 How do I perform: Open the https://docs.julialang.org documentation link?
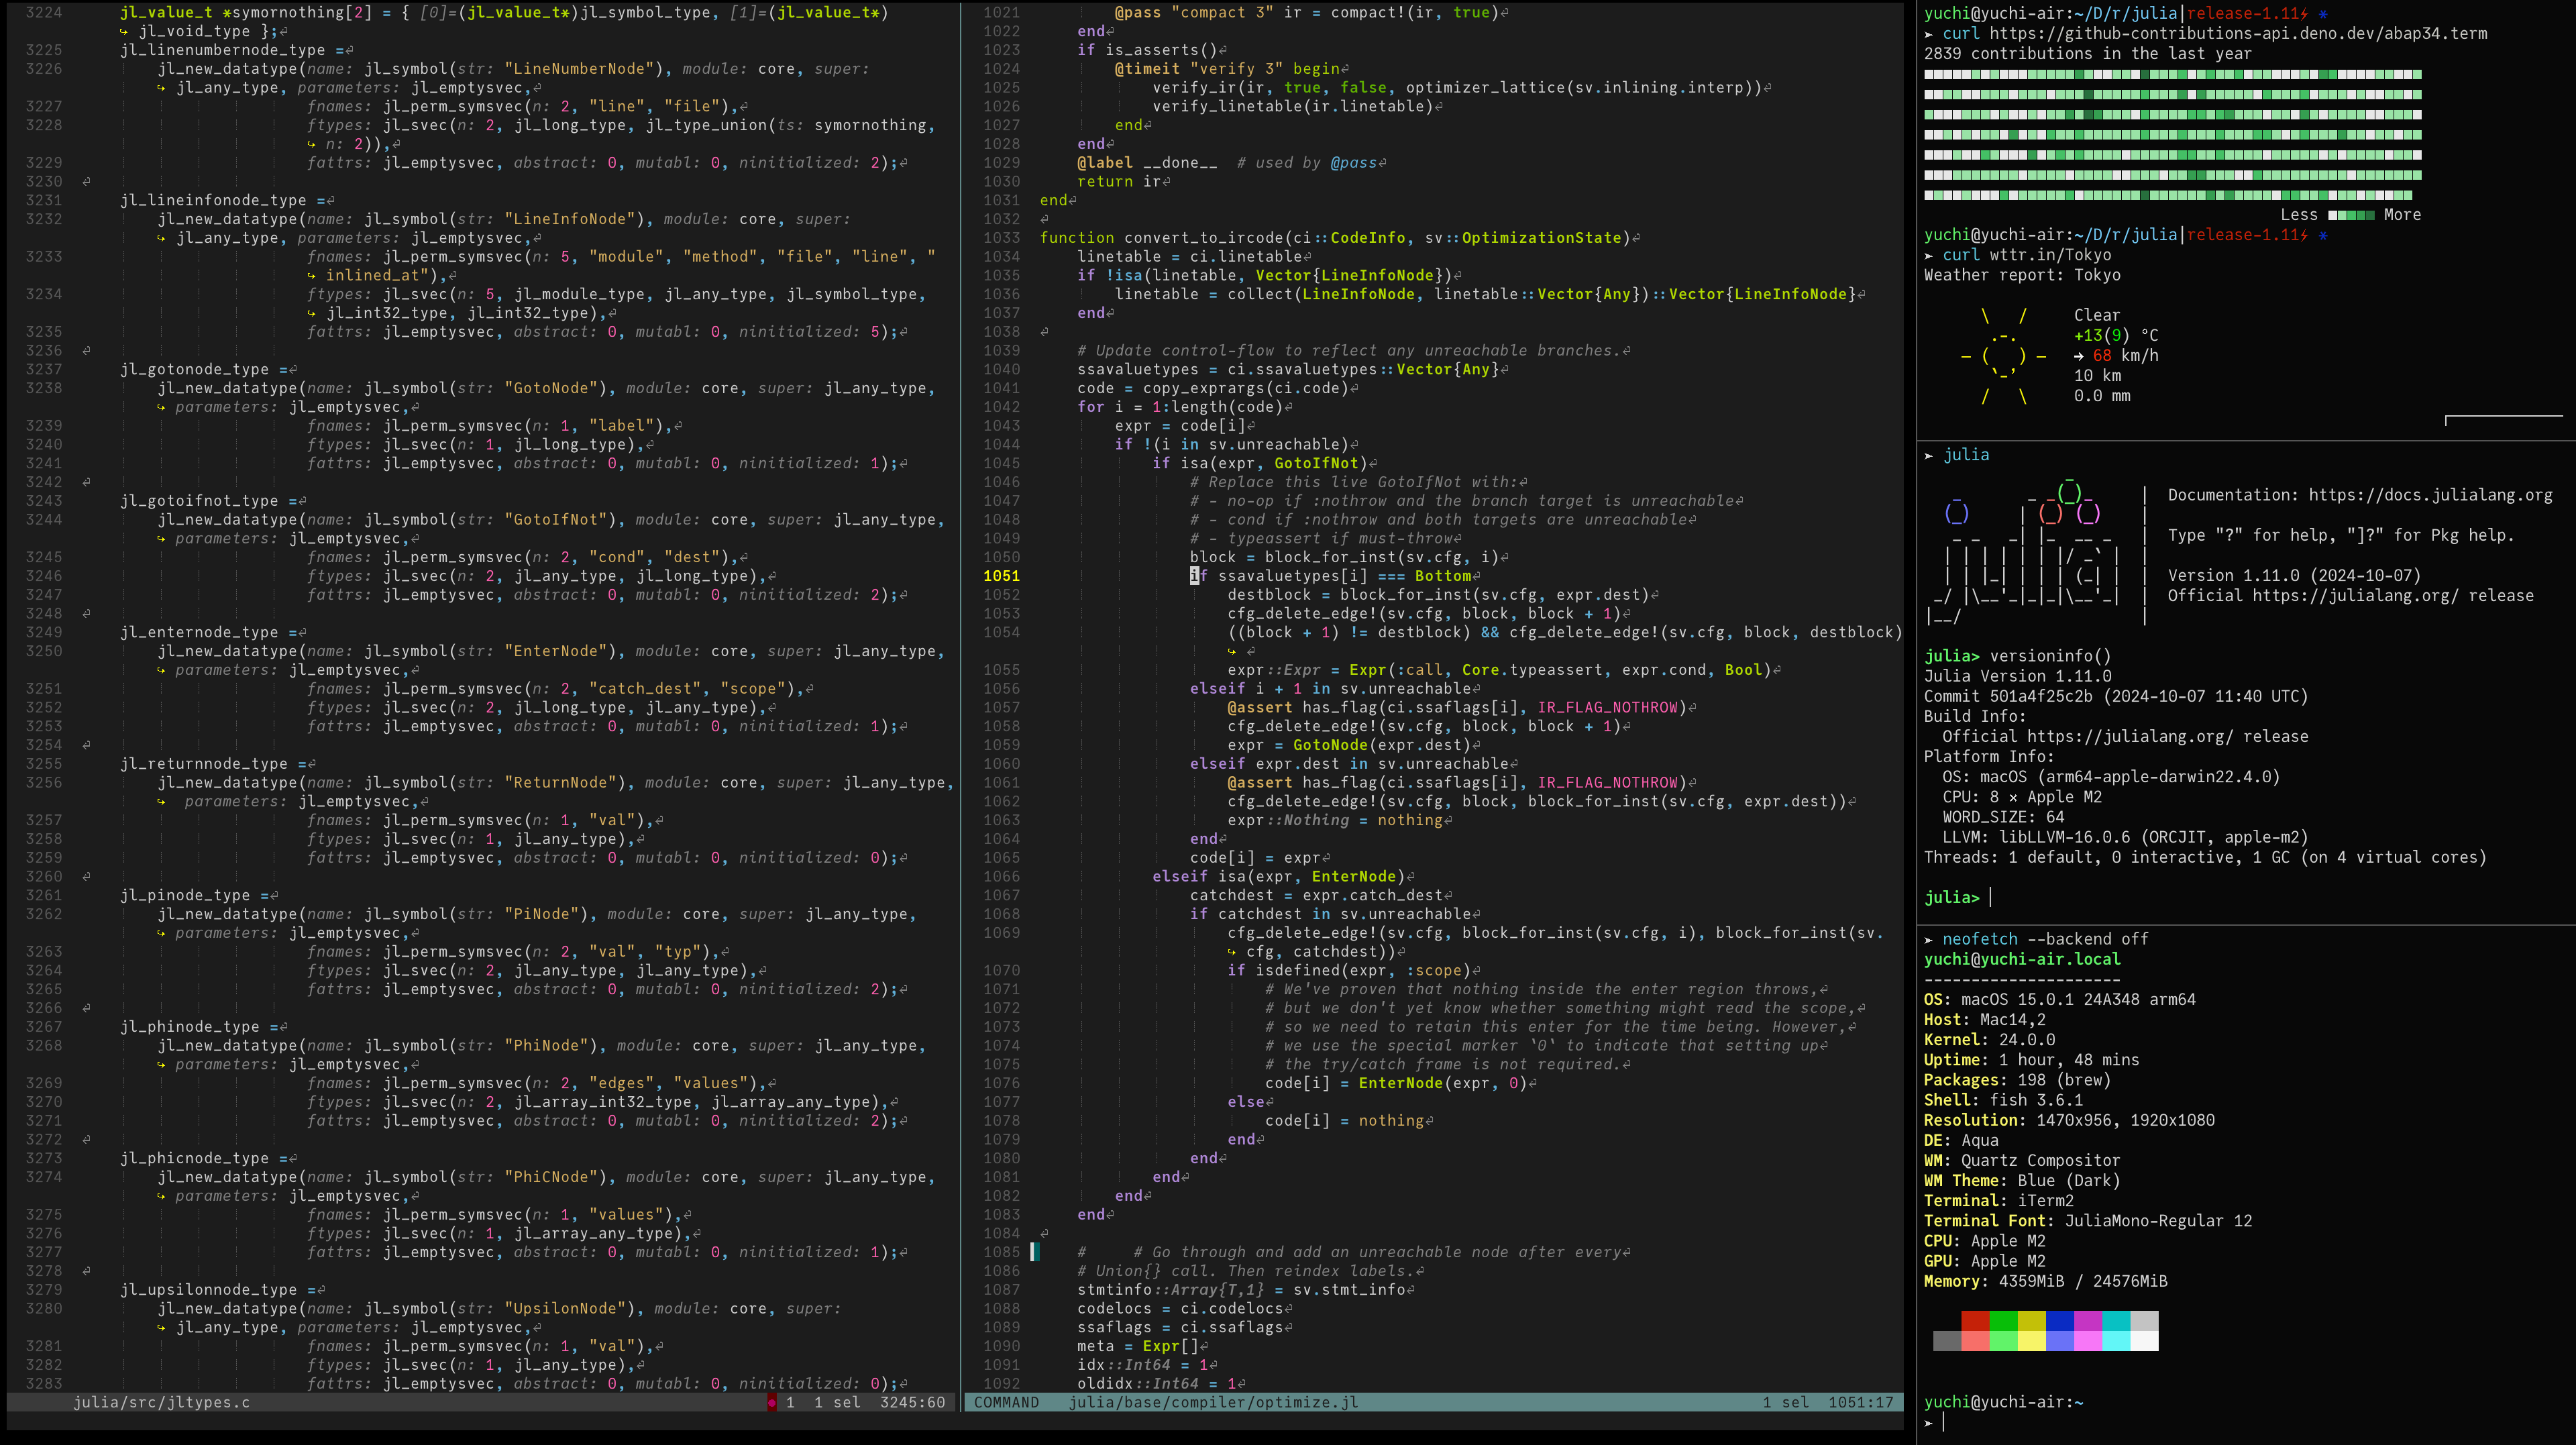[2430, 495]
